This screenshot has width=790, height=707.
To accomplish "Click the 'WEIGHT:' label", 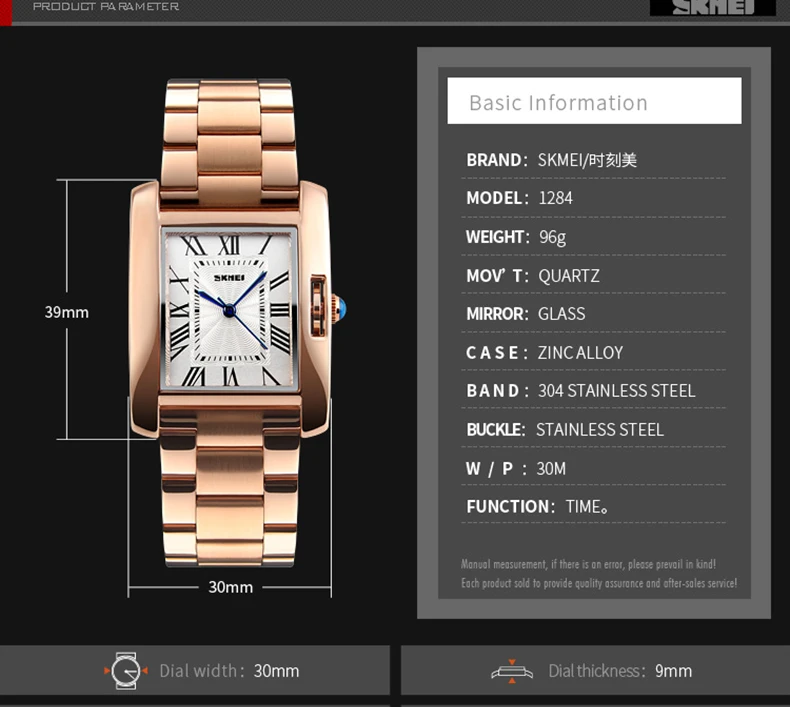I will point(498,237).
